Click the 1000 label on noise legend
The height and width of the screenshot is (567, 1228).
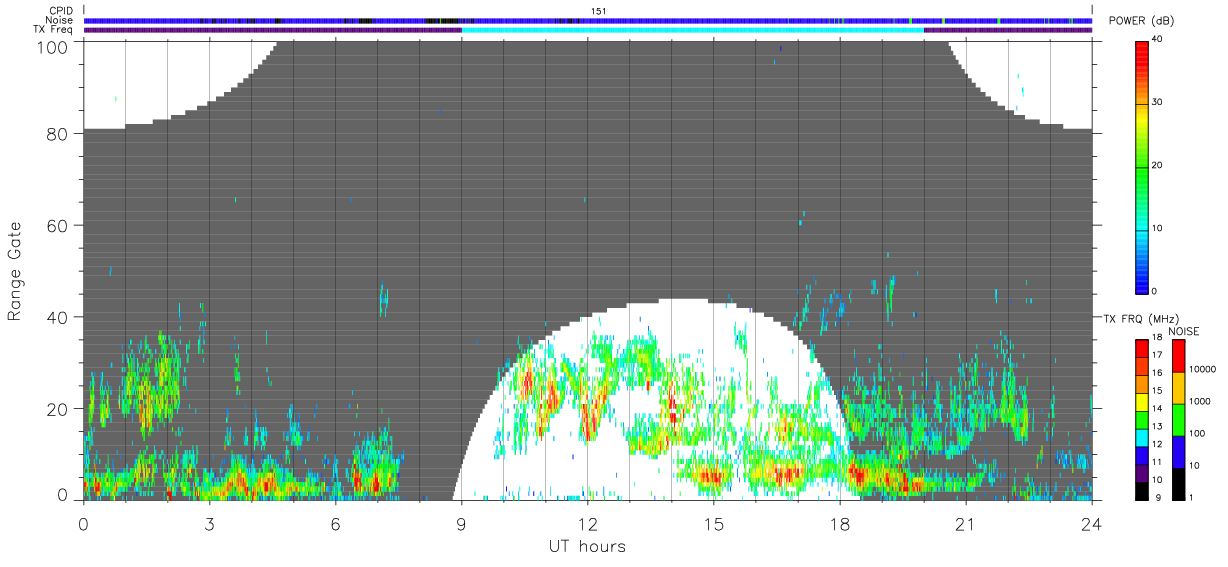pos(1201,401)
